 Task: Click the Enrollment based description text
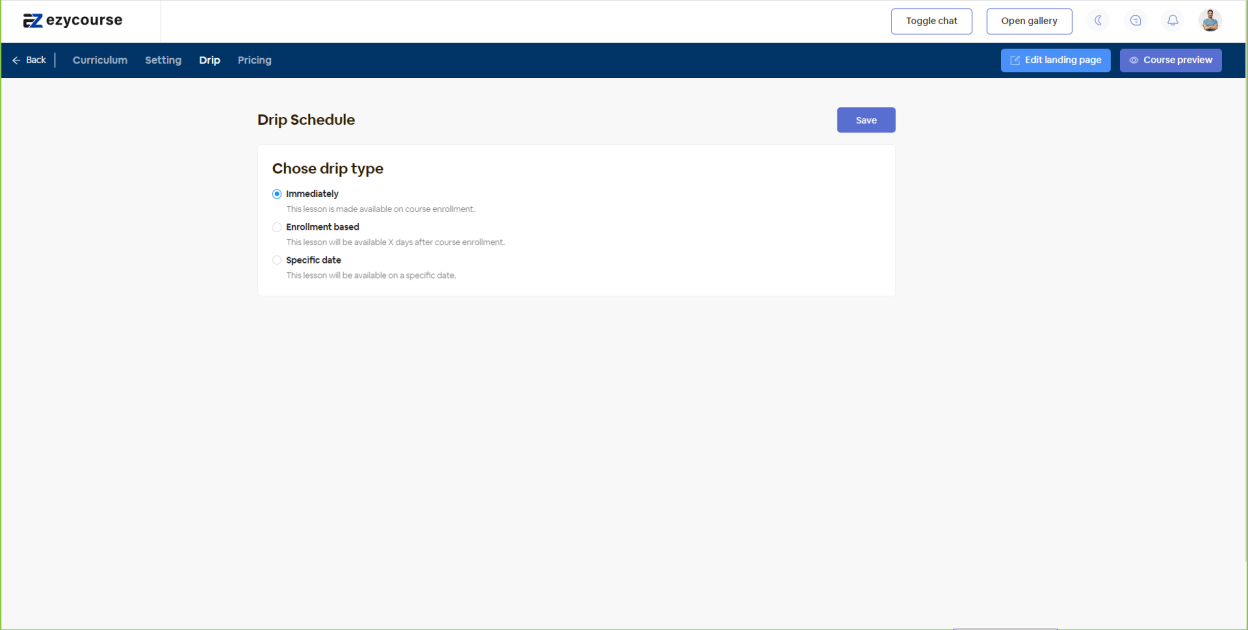(395, 242)
